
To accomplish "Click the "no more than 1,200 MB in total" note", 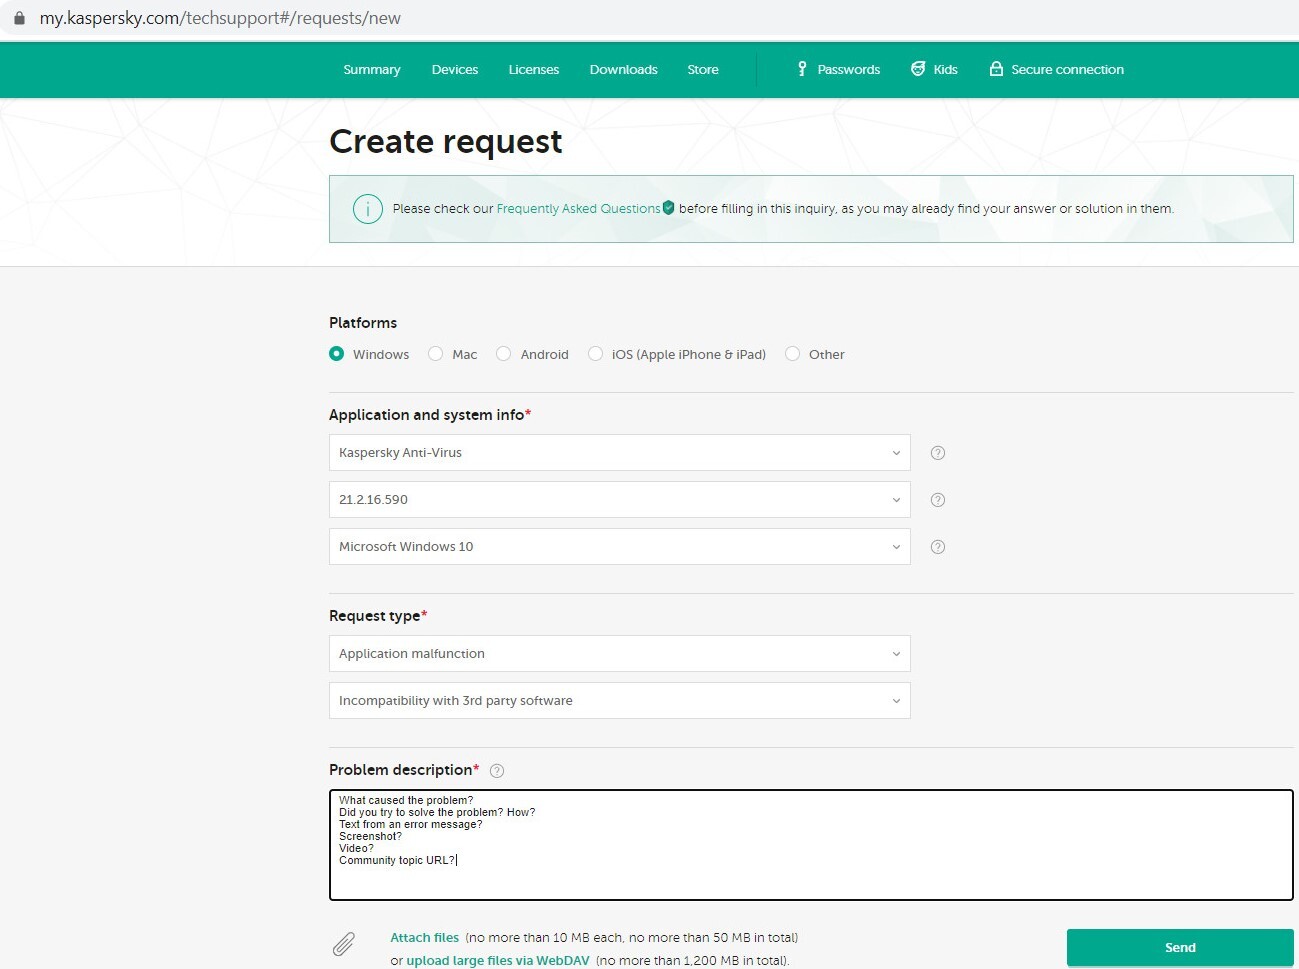I will [x=692, y=961].
